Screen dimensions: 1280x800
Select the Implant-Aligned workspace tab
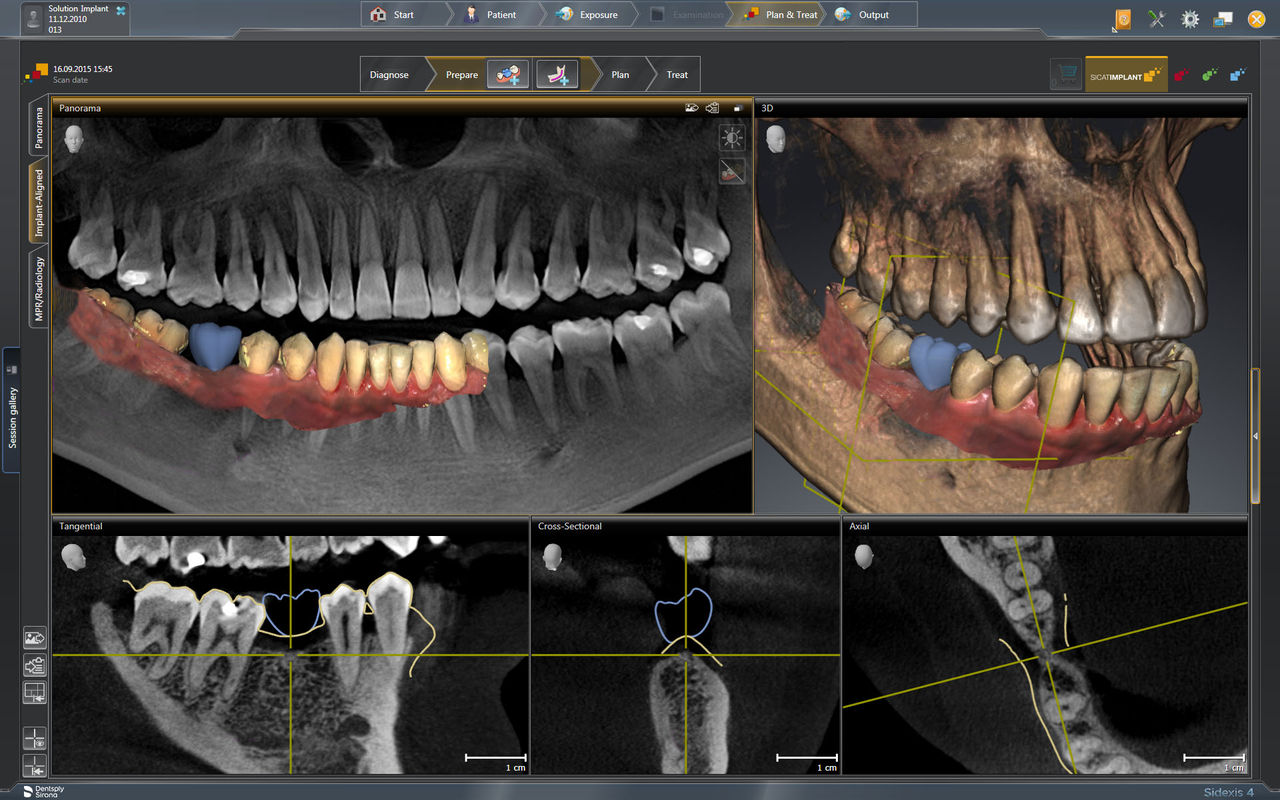point(39,203)
